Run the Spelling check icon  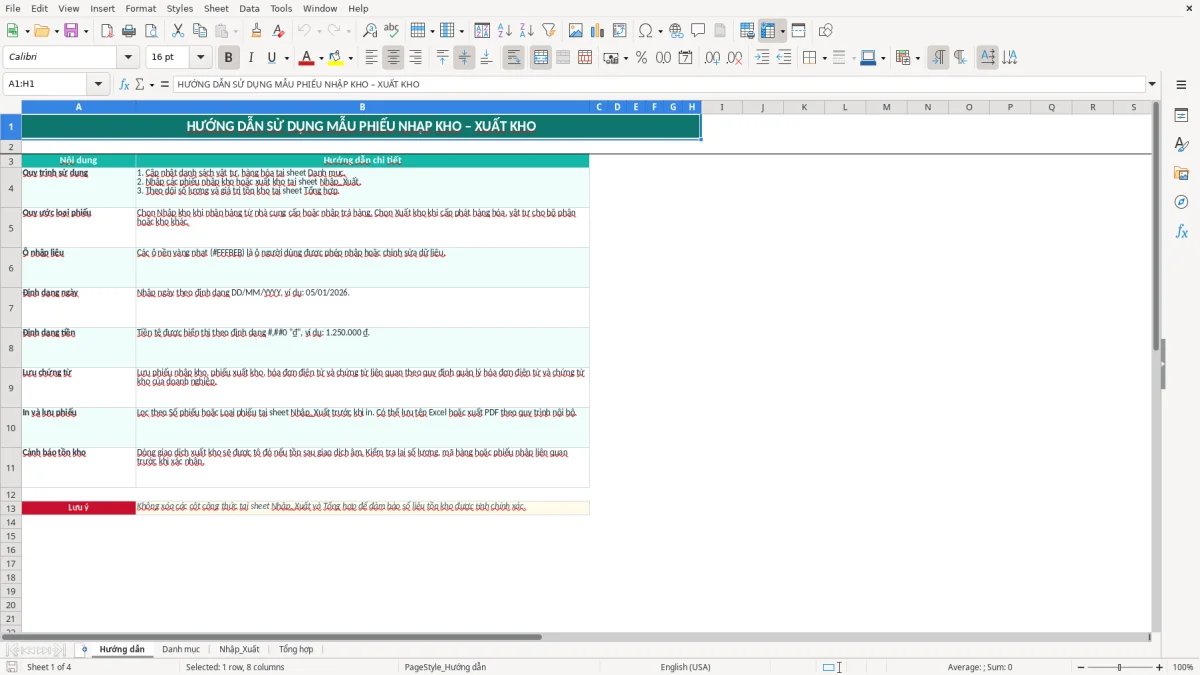pyautogui.click(x=392, y=31)
